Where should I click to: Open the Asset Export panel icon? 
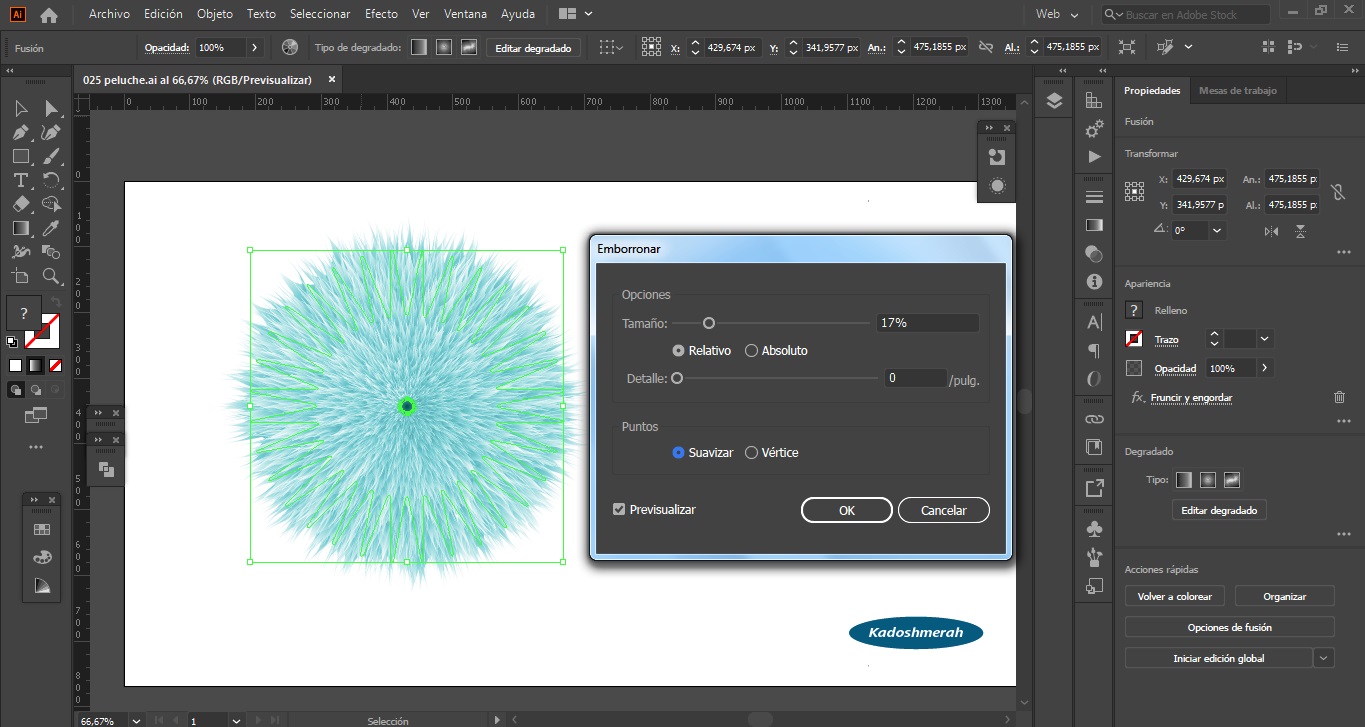coord(1094,488)
